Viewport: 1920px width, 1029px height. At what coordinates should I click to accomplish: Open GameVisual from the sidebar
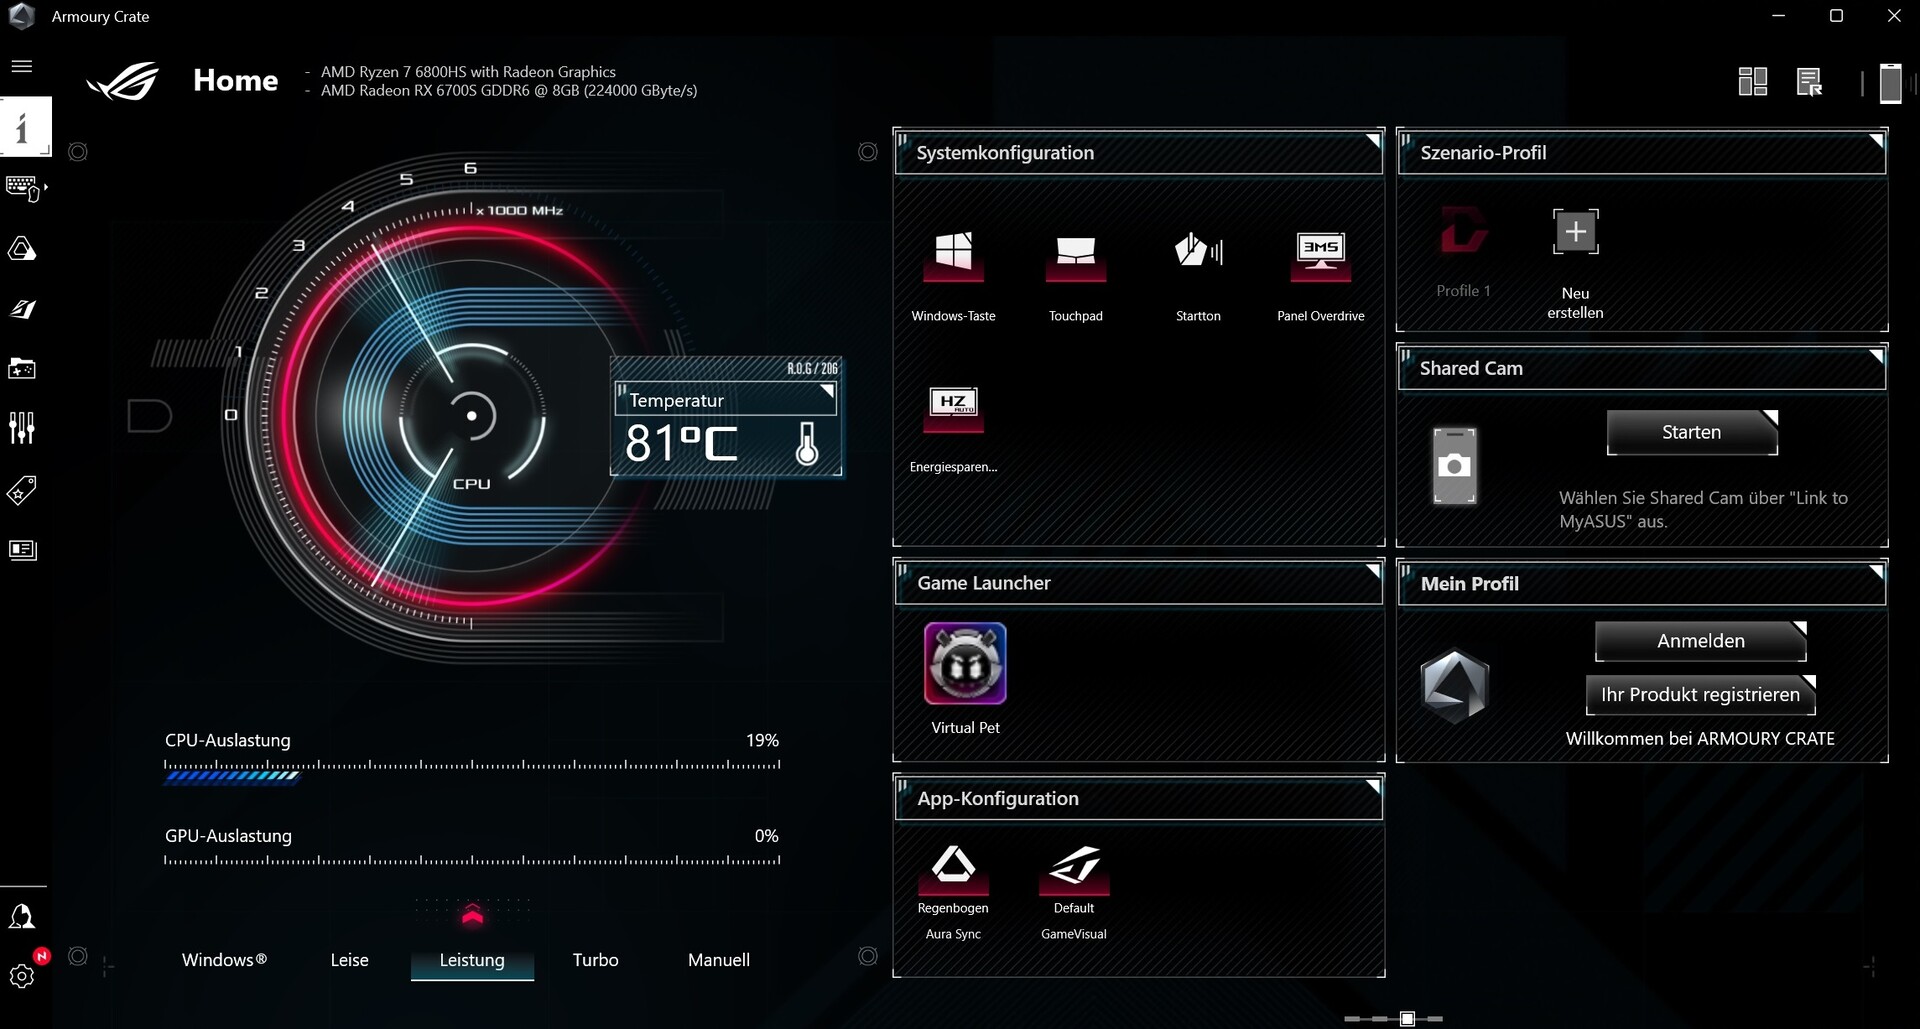point(22,309)
